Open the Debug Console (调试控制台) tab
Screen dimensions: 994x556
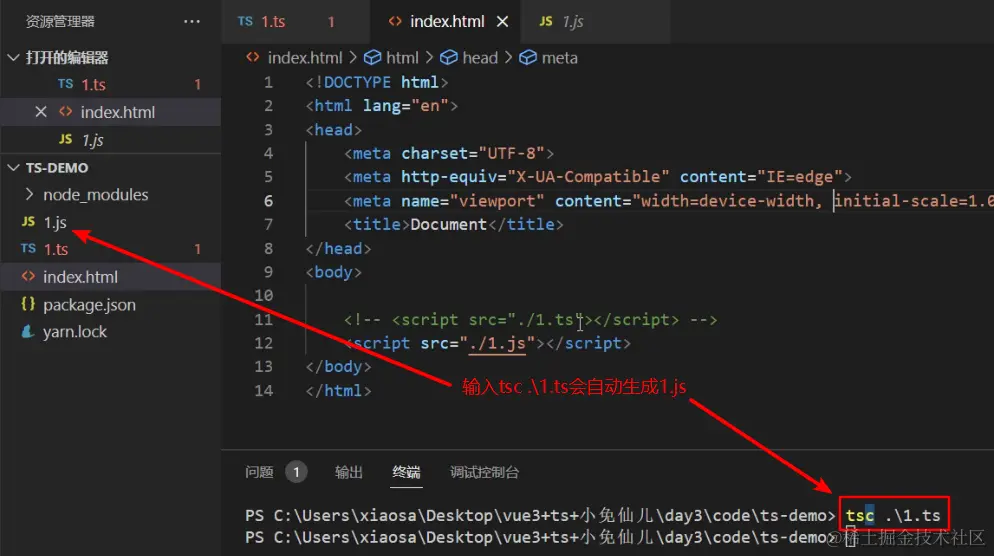click(484, 472)
